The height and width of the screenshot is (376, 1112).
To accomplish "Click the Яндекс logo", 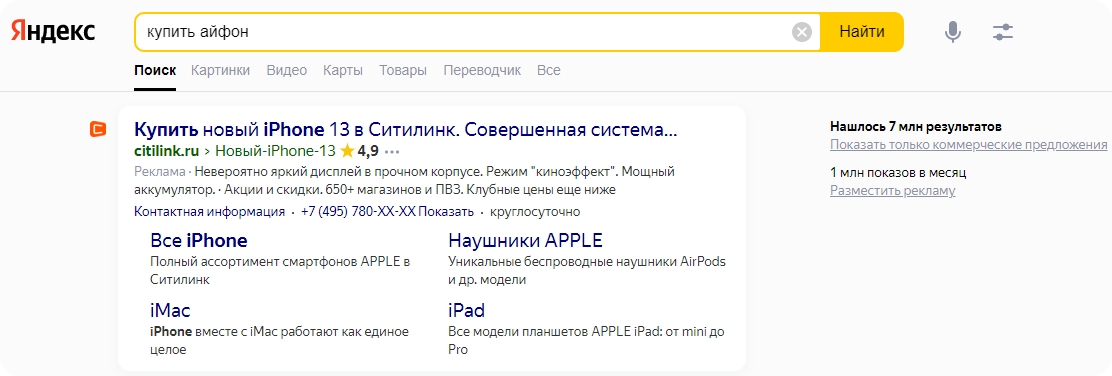I will point(53,32).
